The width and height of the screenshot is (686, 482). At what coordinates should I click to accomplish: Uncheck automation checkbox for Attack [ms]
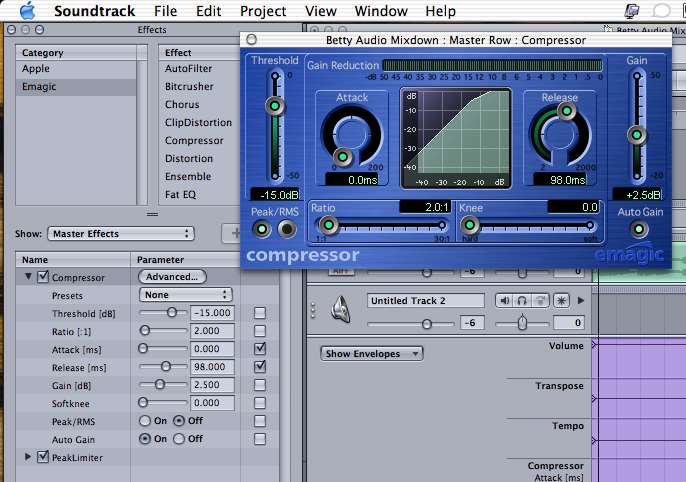click(260, 349)
